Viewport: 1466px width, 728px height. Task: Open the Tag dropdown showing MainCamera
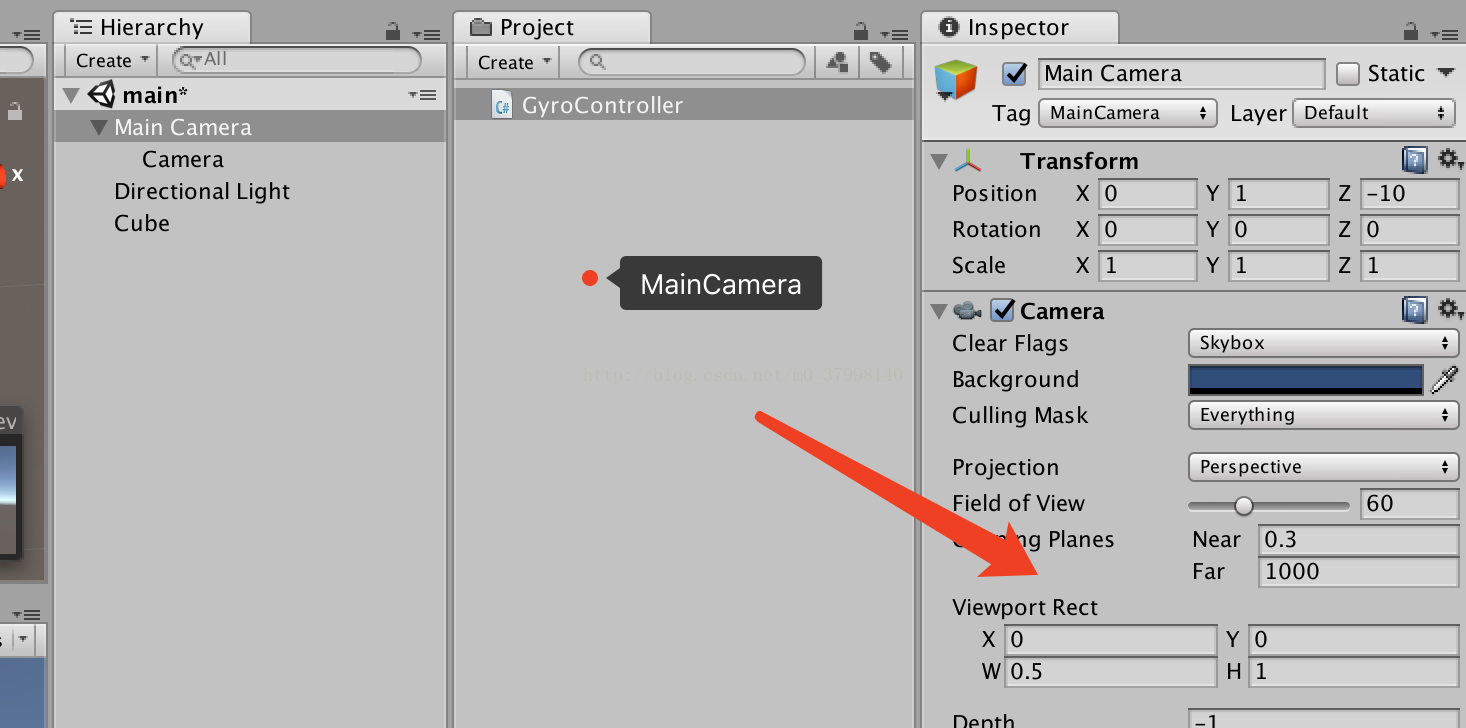1128,113
